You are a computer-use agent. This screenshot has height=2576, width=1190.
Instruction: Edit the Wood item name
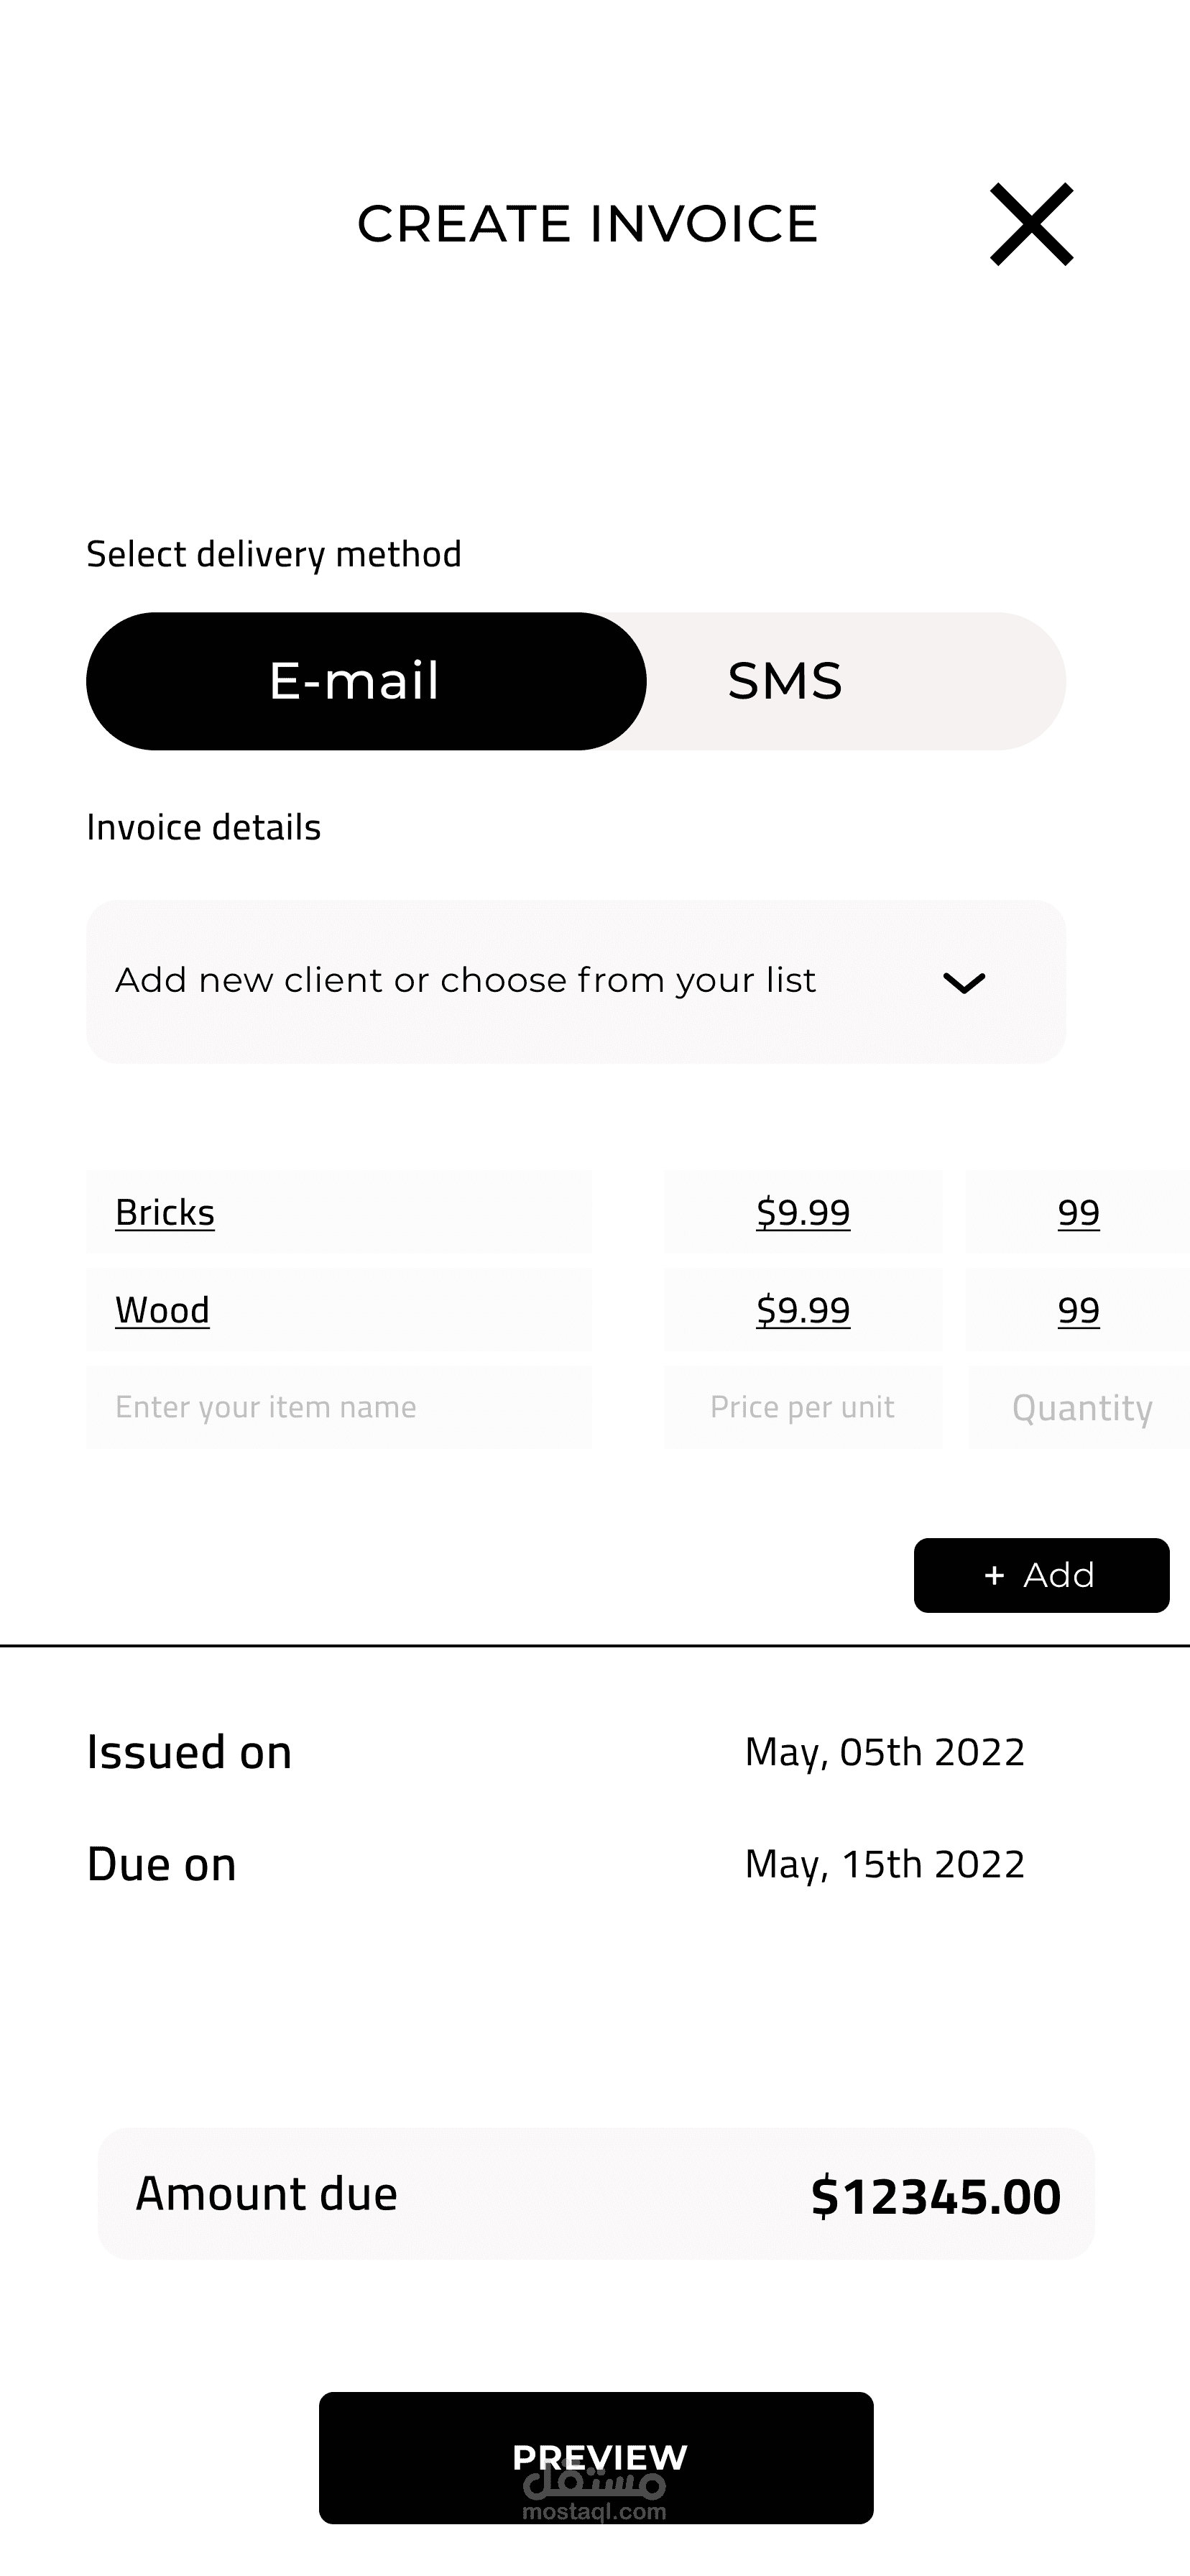point(339,1310)
